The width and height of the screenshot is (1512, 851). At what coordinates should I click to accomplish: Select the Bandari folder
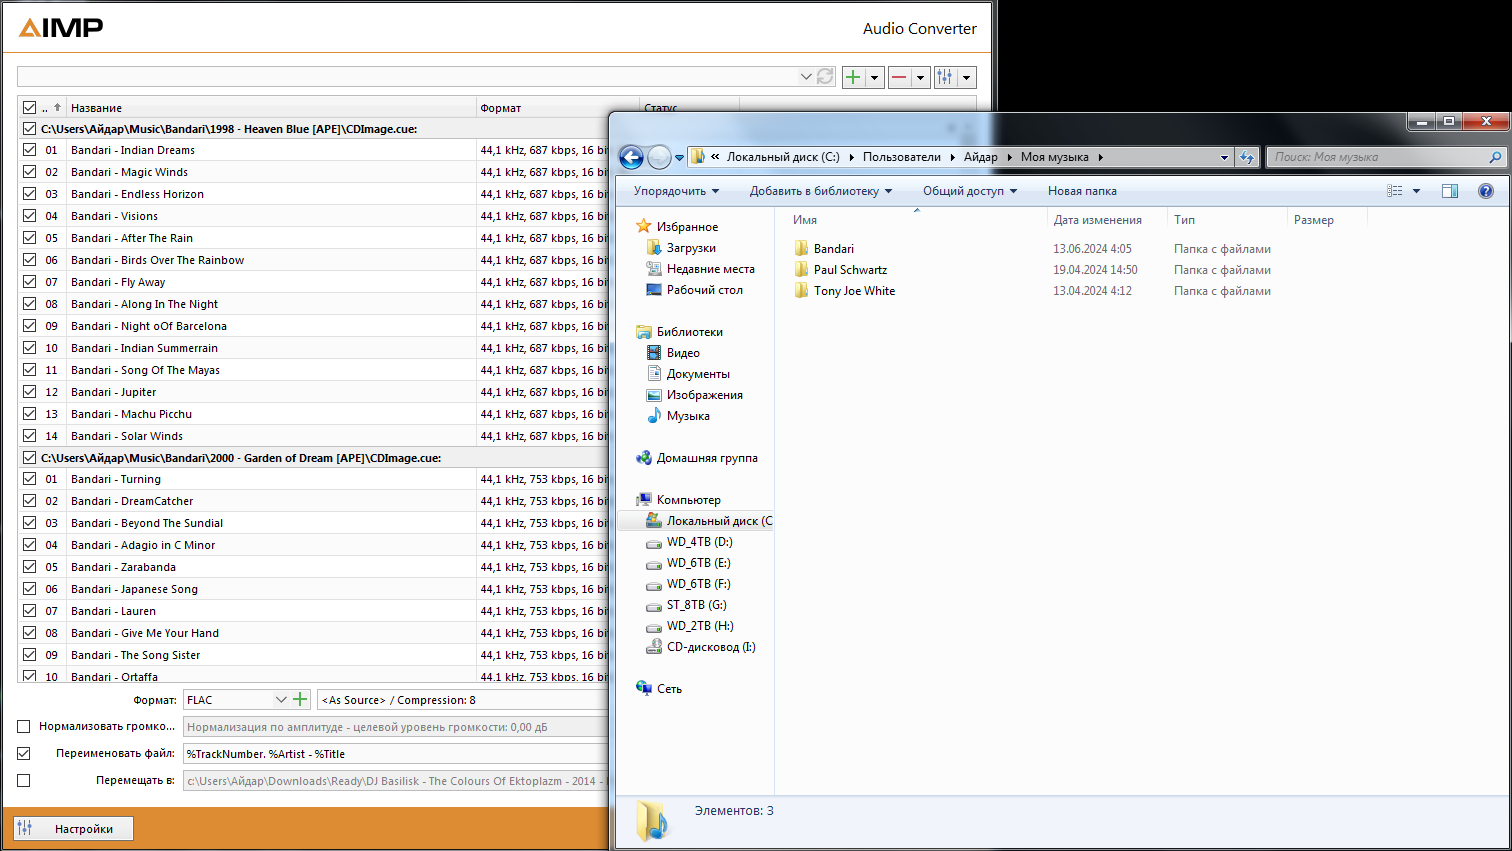pos(834,249)
